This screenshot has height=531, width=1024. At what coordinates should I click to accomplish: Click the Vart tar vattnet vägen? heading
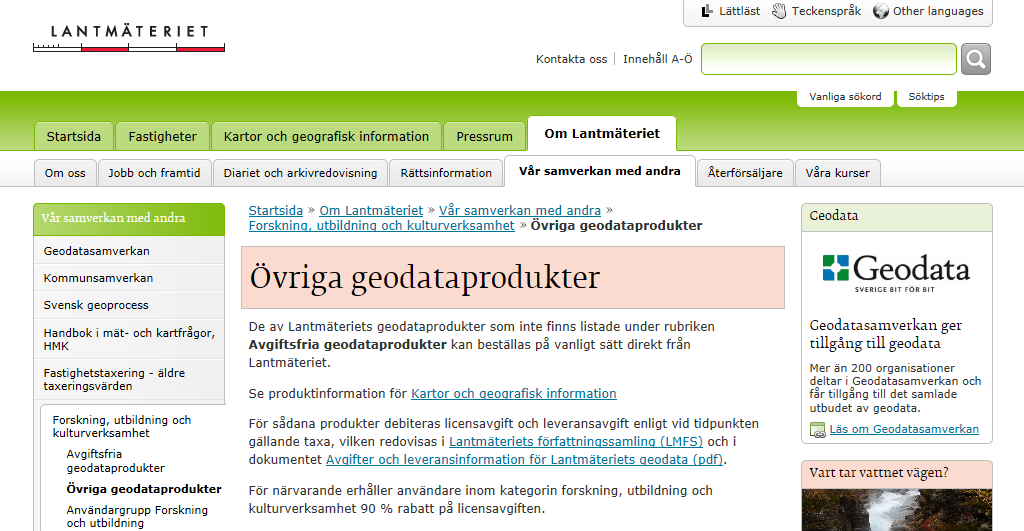pos(878,473)
